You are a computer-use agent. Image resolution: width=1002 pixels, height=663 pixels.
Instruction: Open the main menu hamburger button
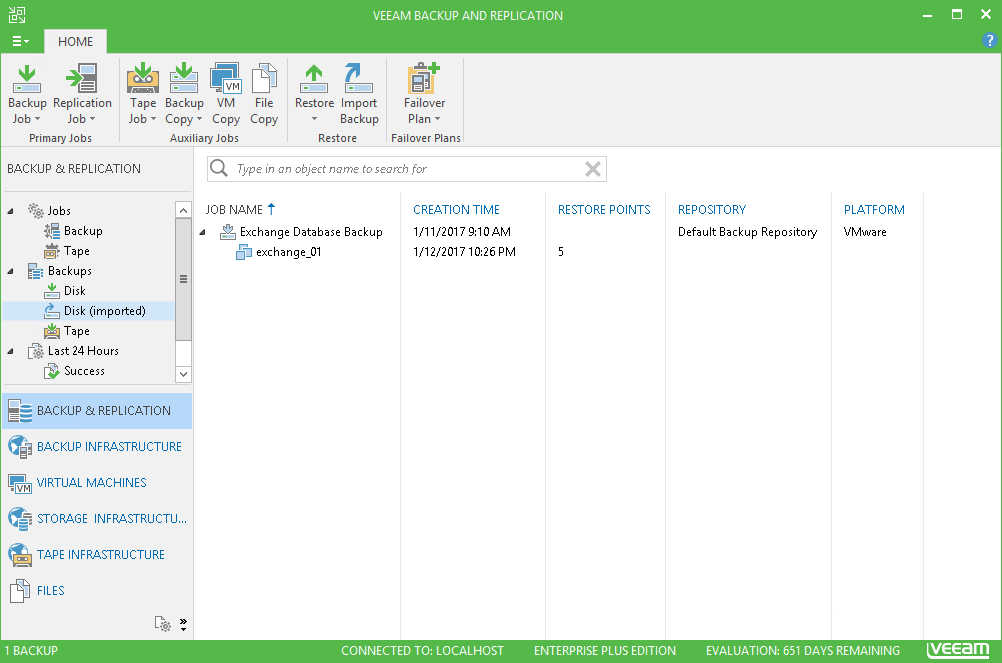20,41
